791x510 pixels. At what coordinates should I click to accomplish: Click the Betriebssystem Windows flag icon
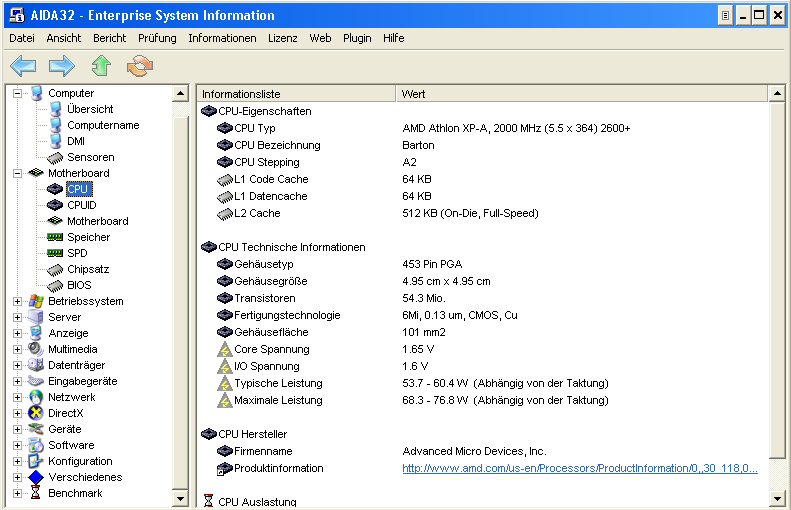36,301
